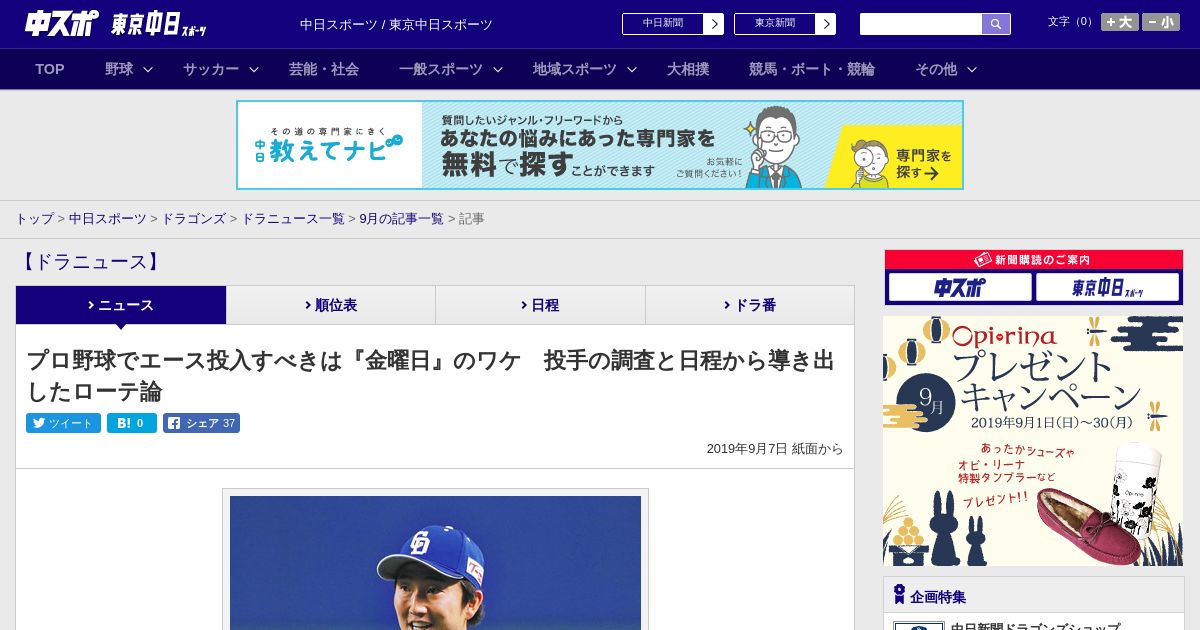The image size is (1200, 630).
Task: Expand the サッカー dropdown chevron
Action: pos(254,69)
